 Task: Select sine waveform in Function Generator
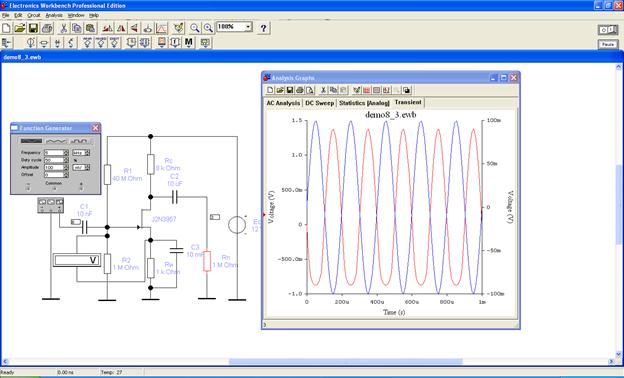pyautogui.click(x=31, y=141)
